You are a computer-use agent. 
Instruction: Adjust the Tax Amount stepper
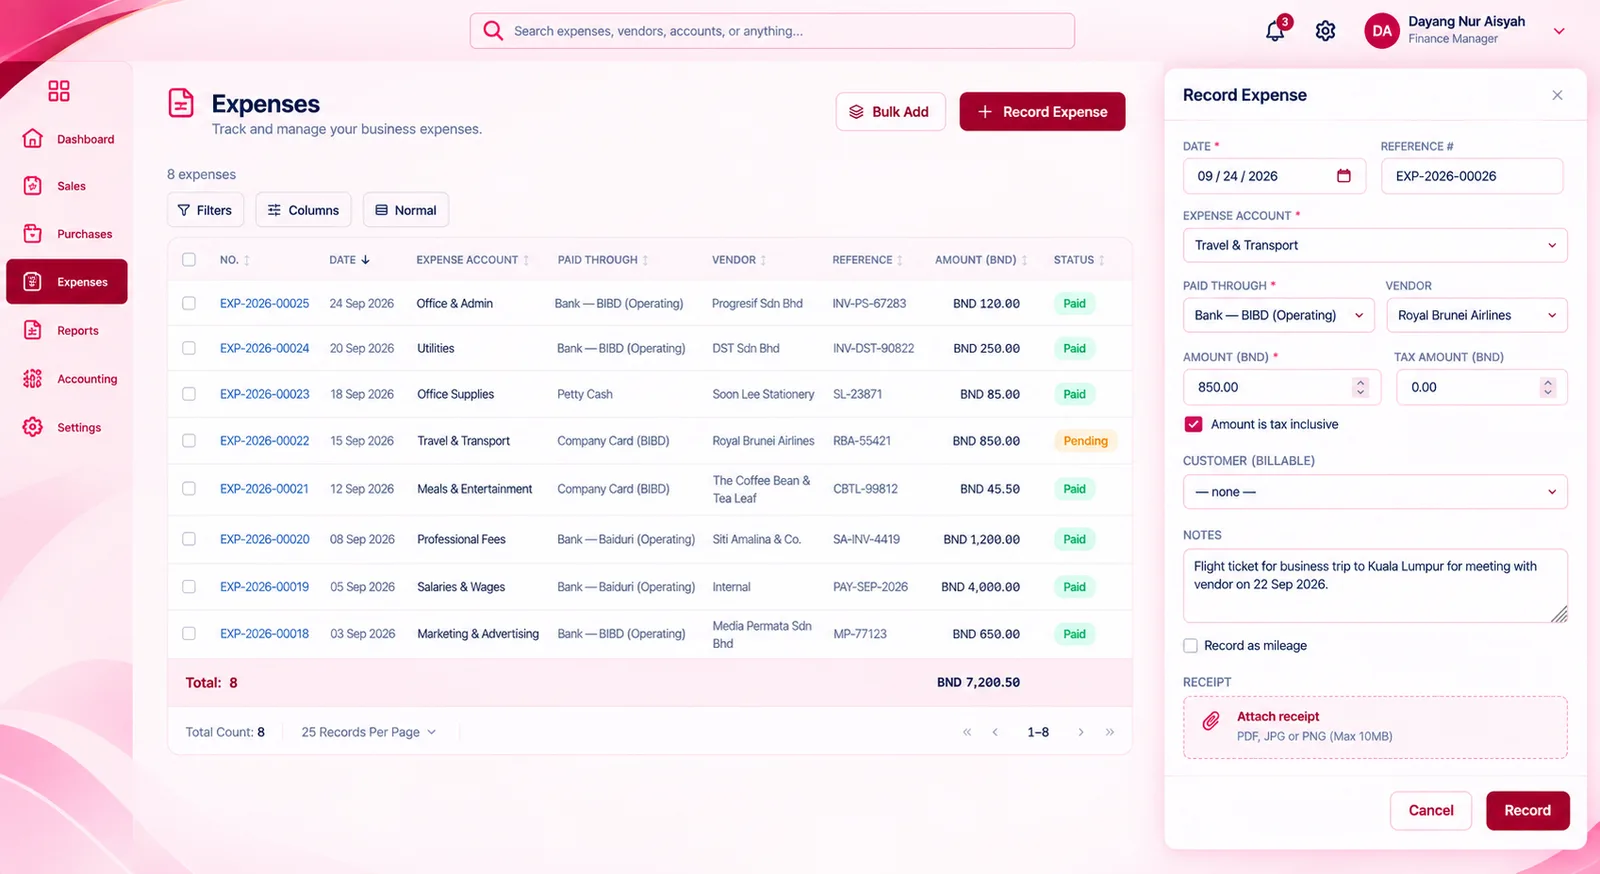point(1548,387)
